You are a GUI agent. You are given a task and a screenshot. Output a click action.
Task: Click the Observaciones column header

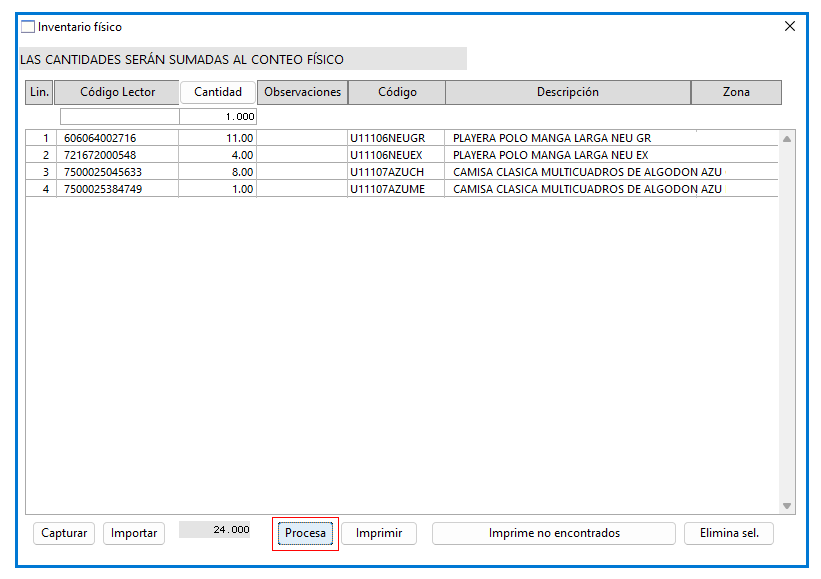coord(302,92)
